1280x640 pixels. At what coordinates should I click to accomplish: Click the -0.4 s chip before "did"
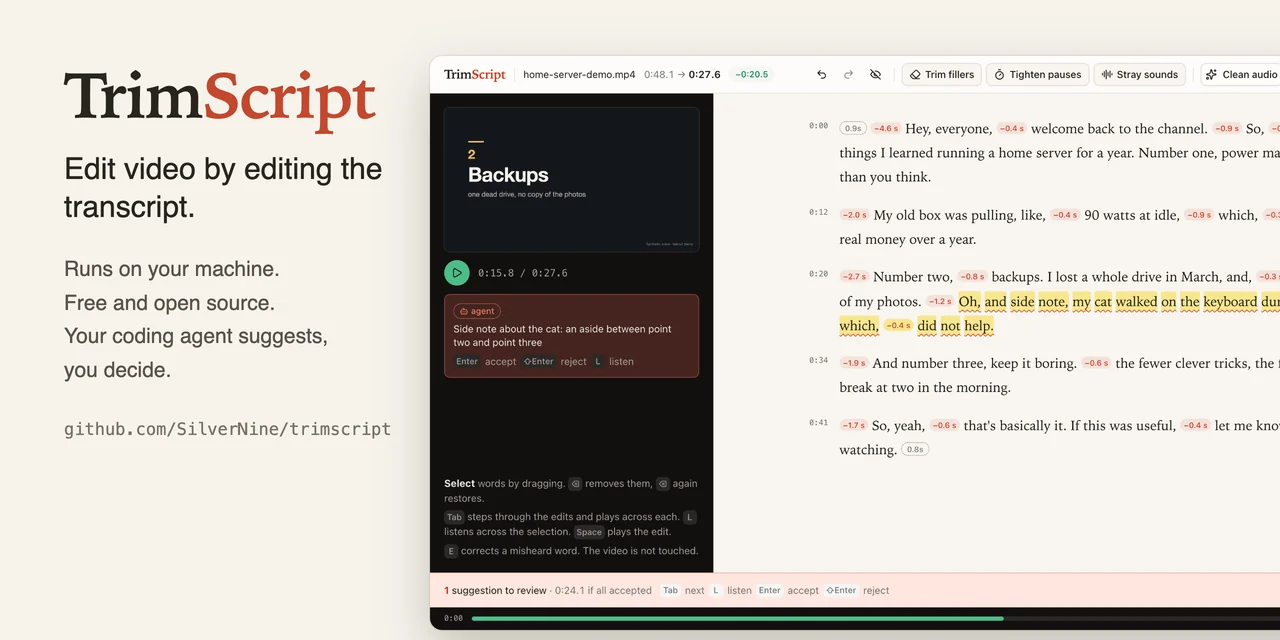coord(898,325)
